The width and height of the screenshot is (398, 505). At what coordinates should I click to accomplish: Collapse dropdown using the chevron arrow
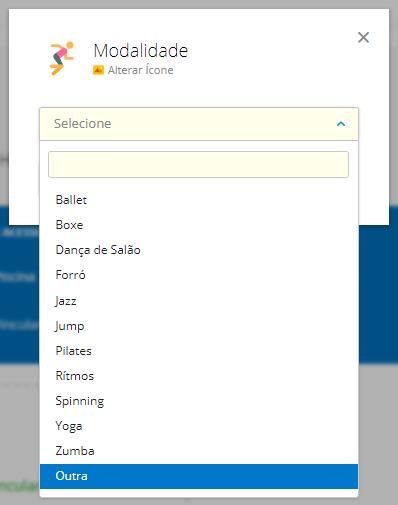click(x=341, y=124)
